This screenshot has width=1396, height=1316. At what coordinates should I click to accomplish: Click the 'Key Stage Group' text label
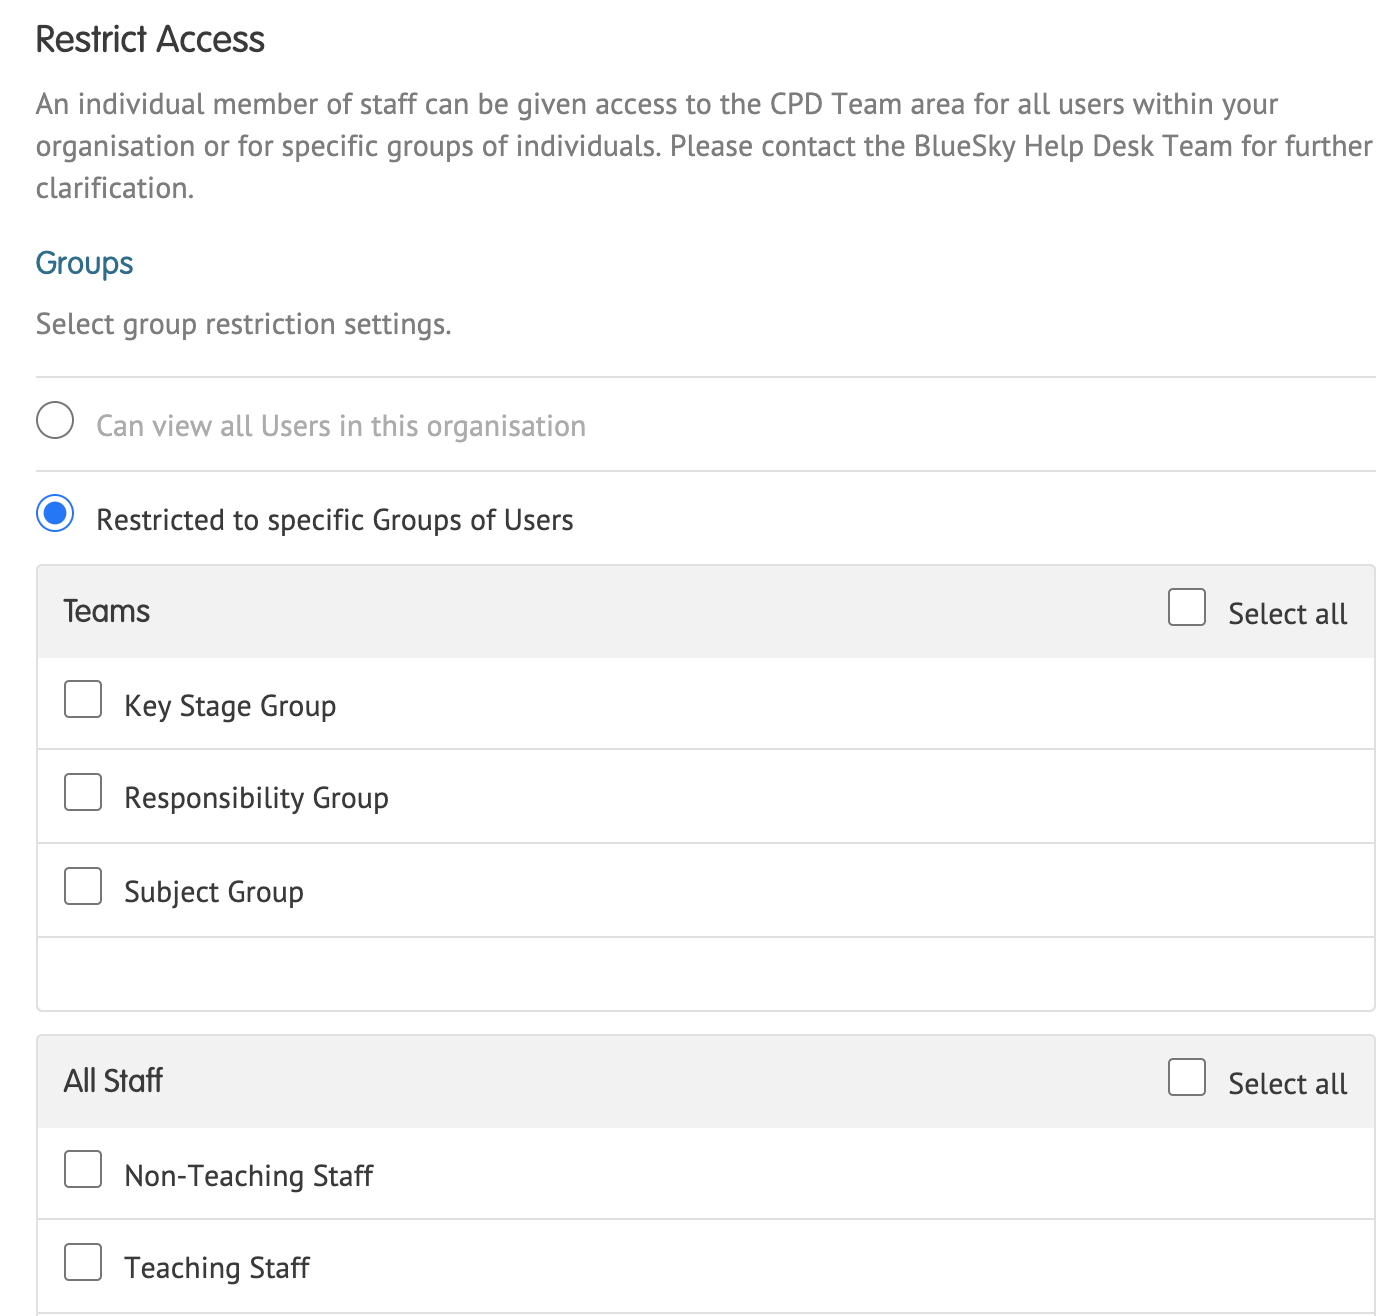click(x=230, y=706)
